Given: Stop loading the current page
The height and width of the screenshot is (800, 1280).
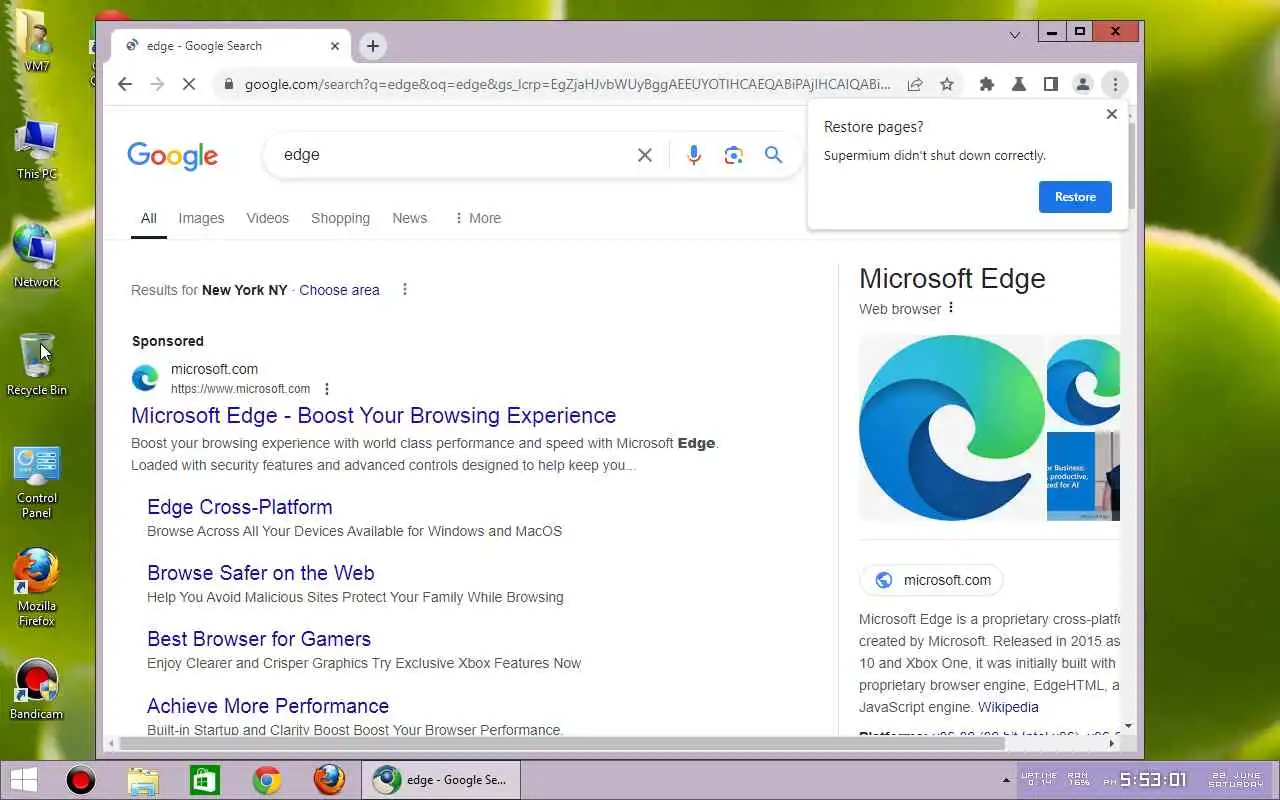Looking at the screenshot, I should (x=189, y=85).
